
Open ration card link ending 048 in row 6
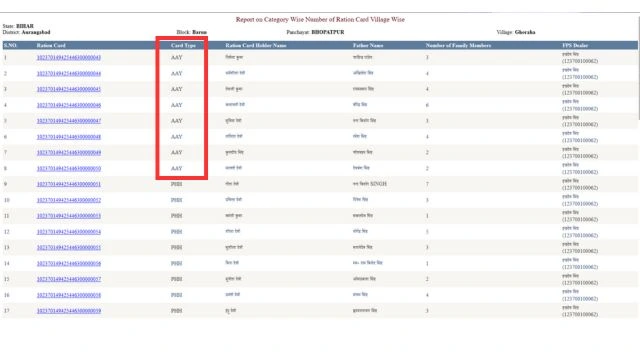tap(69, 137)
